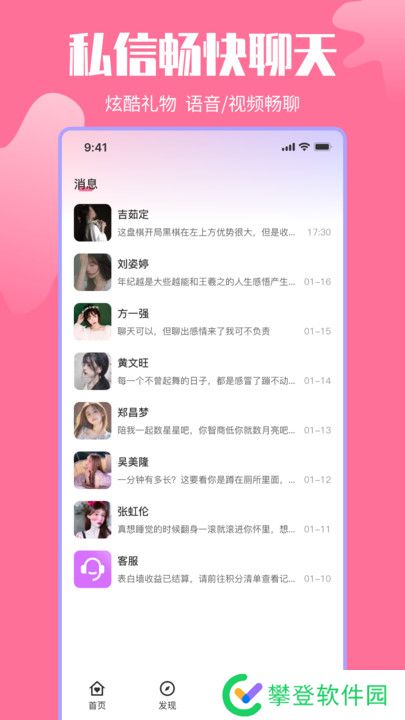The height and width of the screenshot is (720, 405).
Task: Open 张虹伦's message dated 01-11
Action: [x=202, y=520]
